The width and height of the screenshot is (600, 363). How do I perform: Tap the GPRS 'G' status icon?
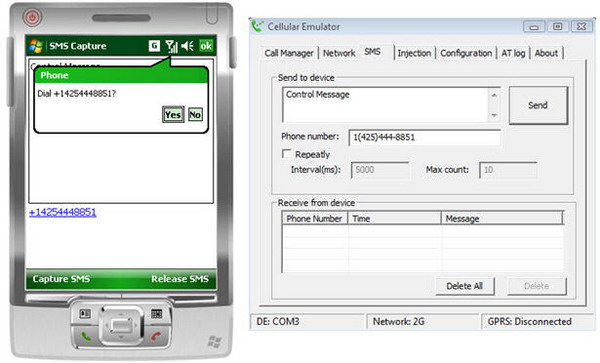154,46
